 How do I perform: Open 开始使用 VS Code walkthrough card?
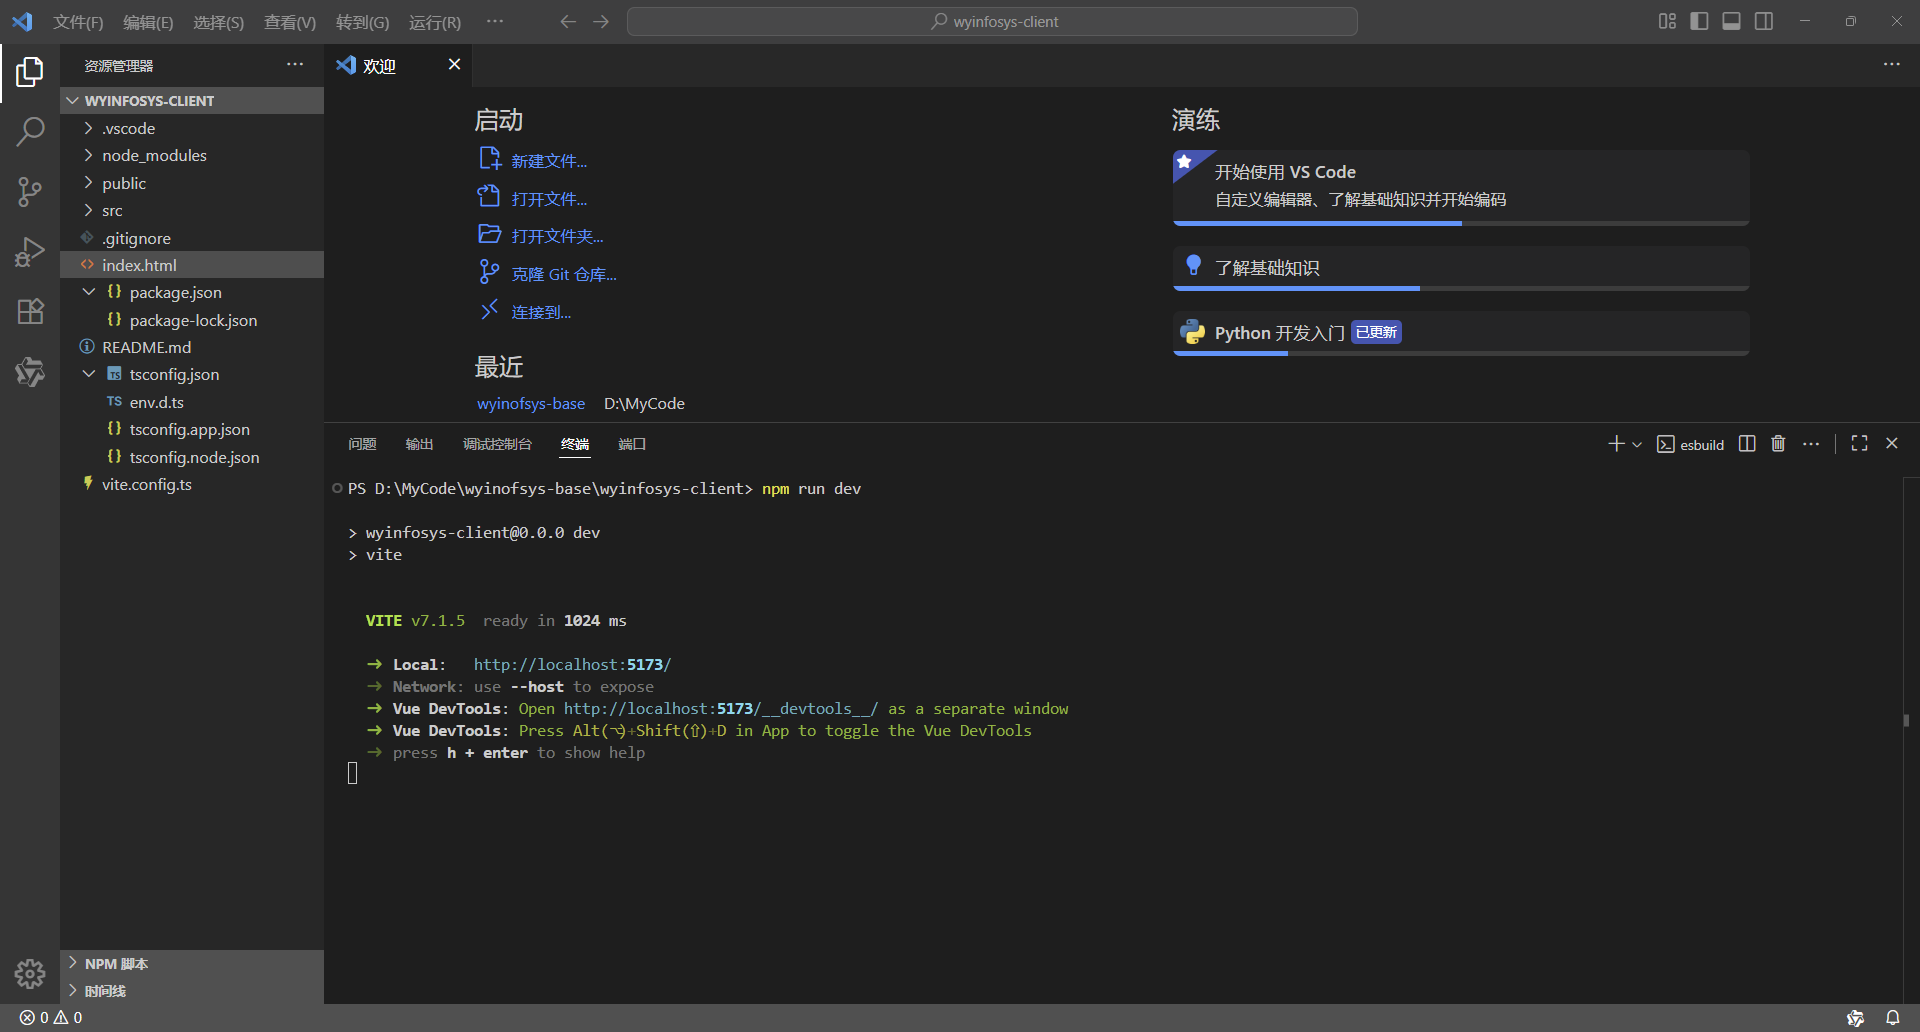[1461, 187]
